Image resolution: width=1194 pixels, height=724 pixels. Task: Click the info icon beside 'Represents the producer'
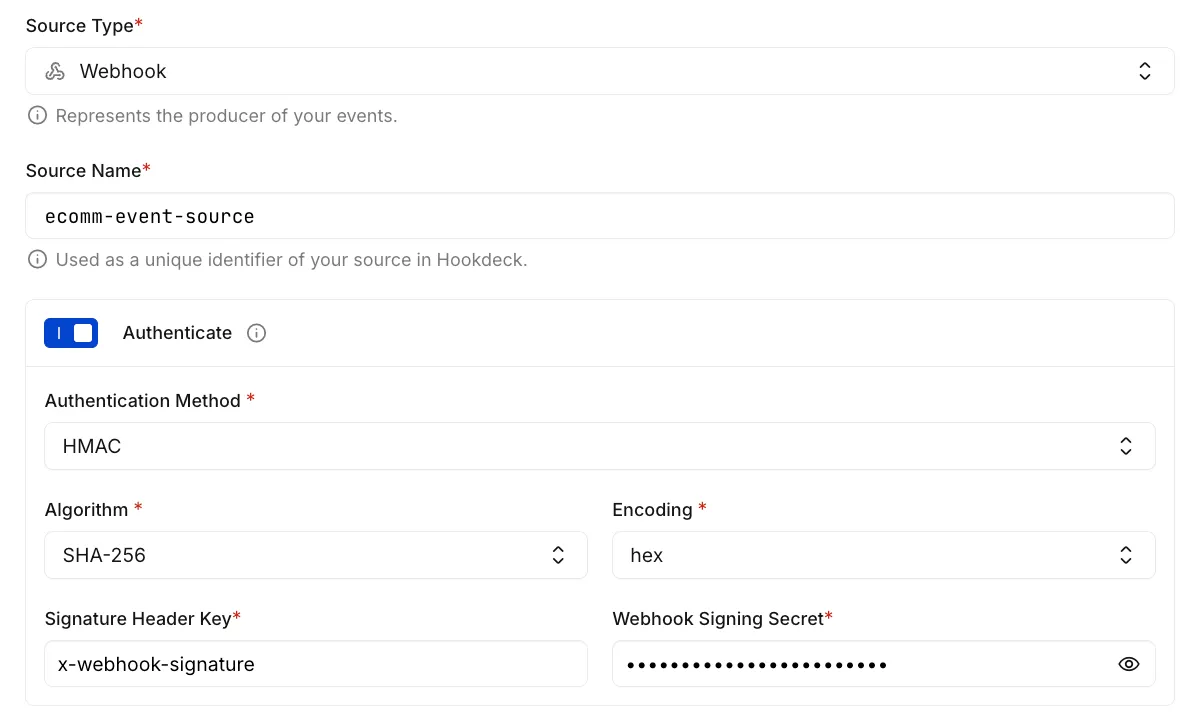37,116
